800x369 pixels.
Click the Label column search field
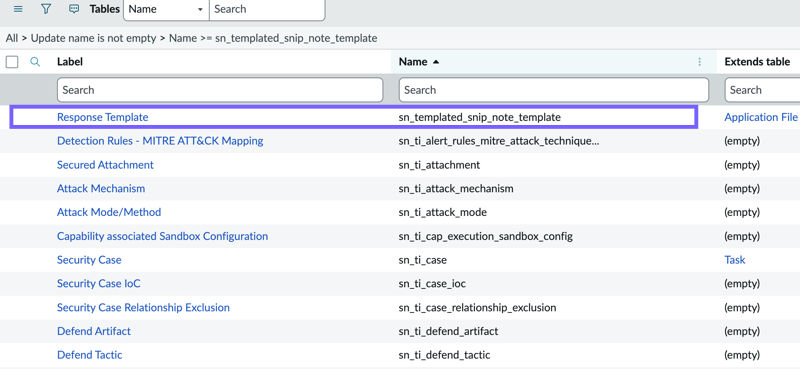pyautogui.click(x=220, y=90)
